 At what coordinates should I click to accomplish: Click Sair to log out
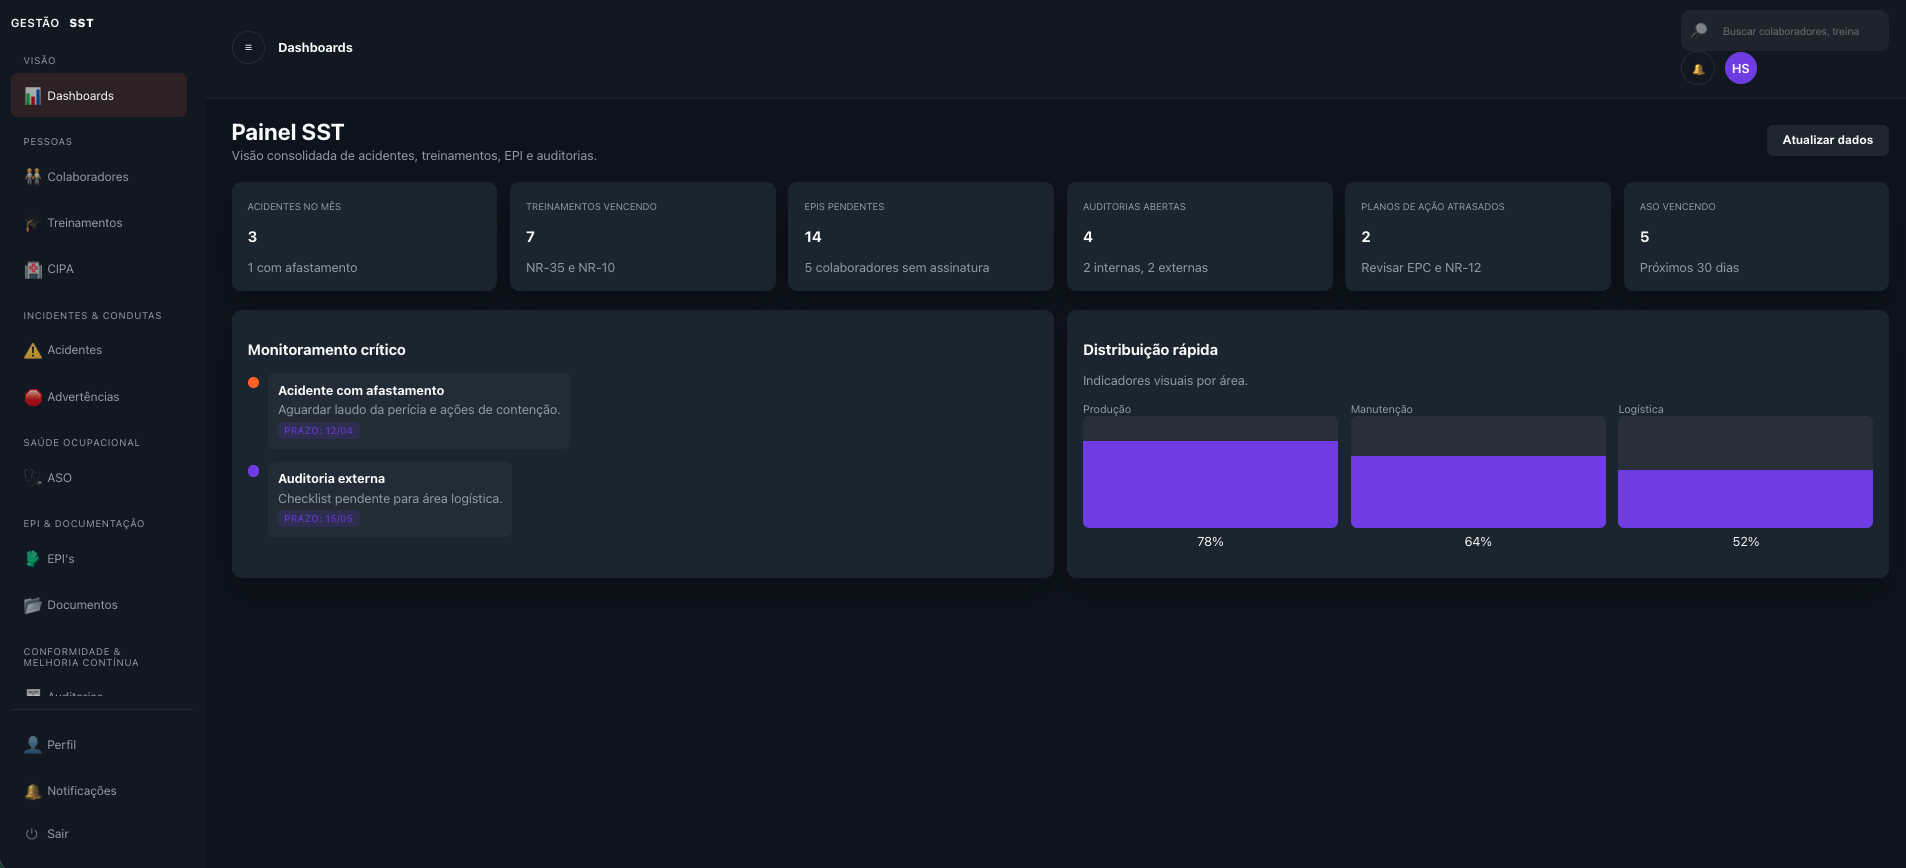pos(57,834)
